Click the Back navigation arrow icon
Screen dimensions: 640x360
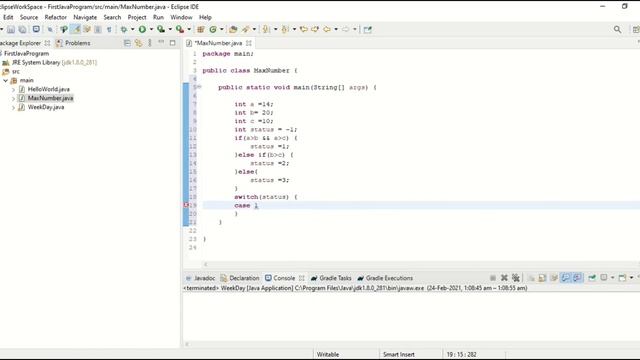click(327, 29)
